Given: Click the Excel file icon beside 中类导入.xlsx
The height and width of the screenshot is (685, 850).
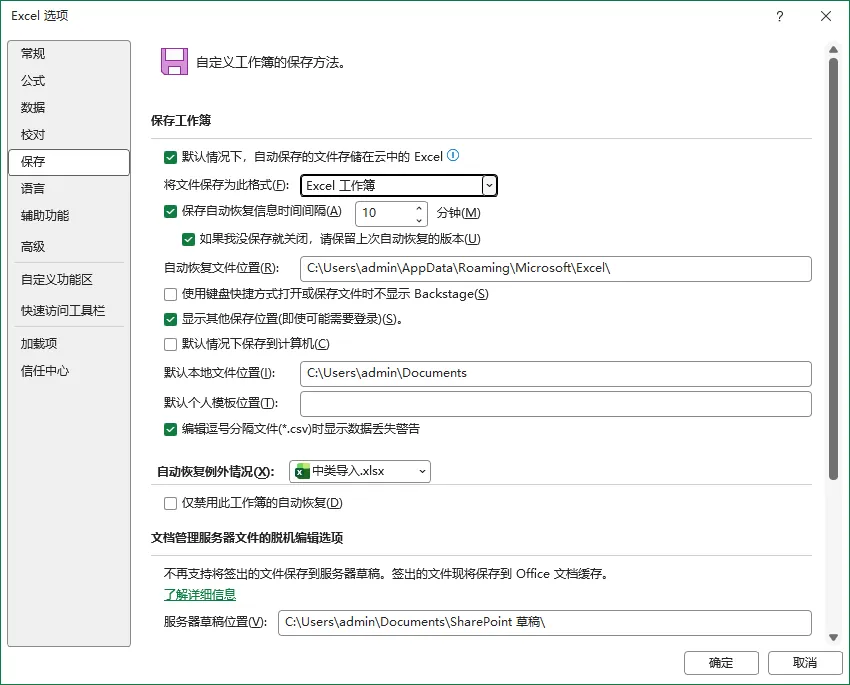Looking at the screenshot, I should pos(302,471).
